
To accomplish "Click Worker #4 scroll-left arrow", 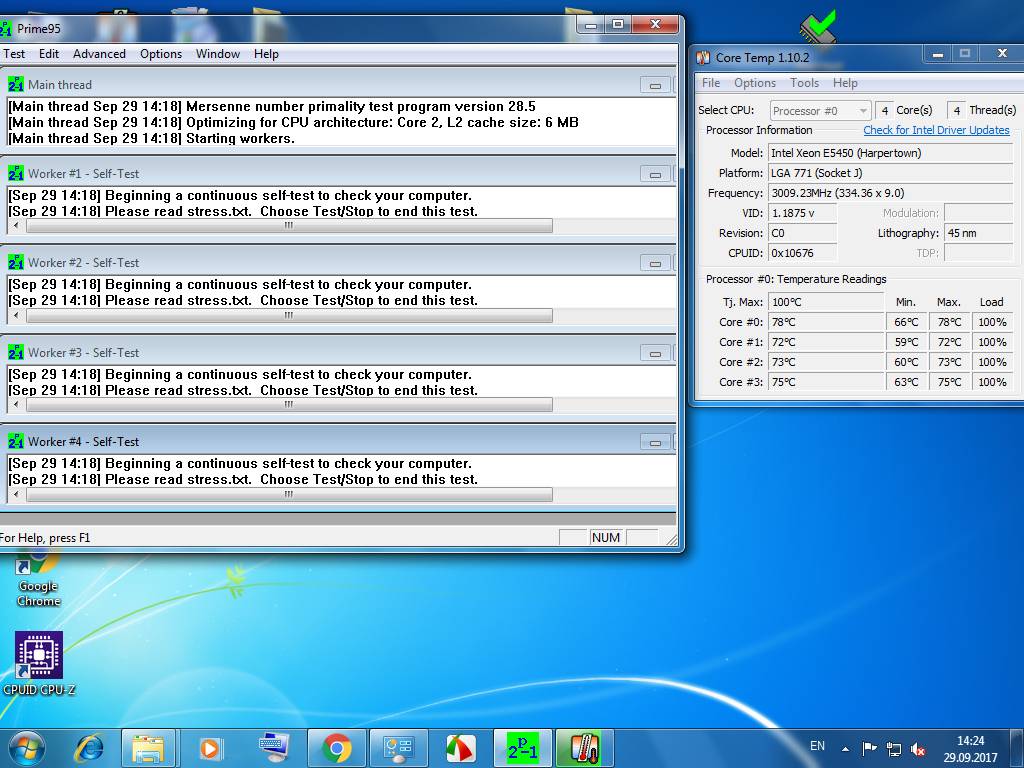I will pos(16,494).
